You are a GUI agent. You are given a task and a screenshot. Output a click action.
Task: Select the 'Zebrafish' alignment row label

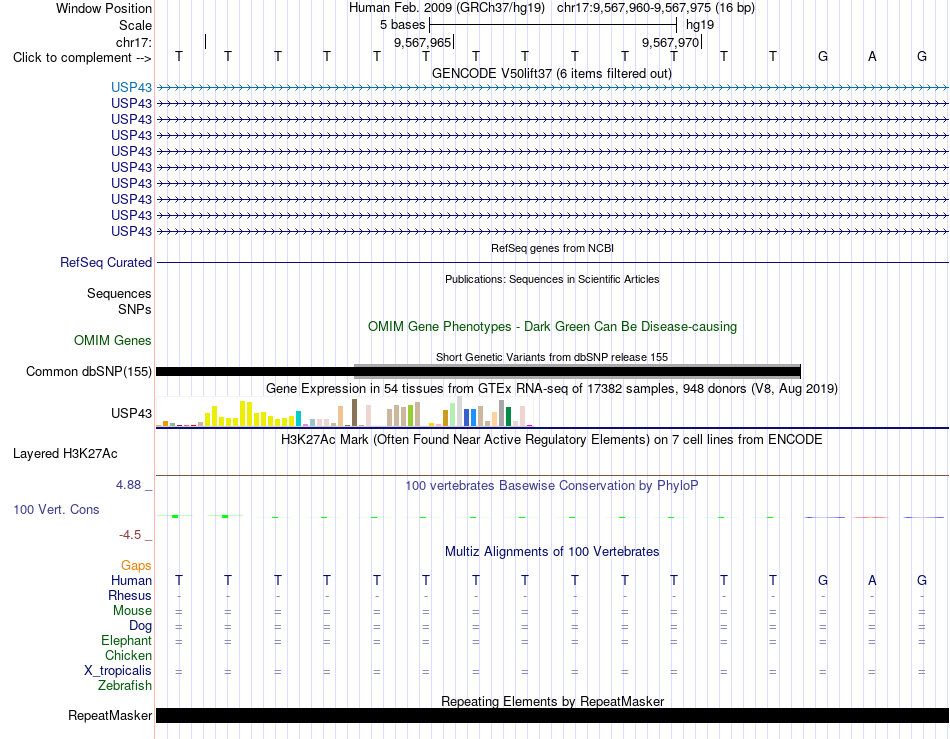[x=125, y=686]
